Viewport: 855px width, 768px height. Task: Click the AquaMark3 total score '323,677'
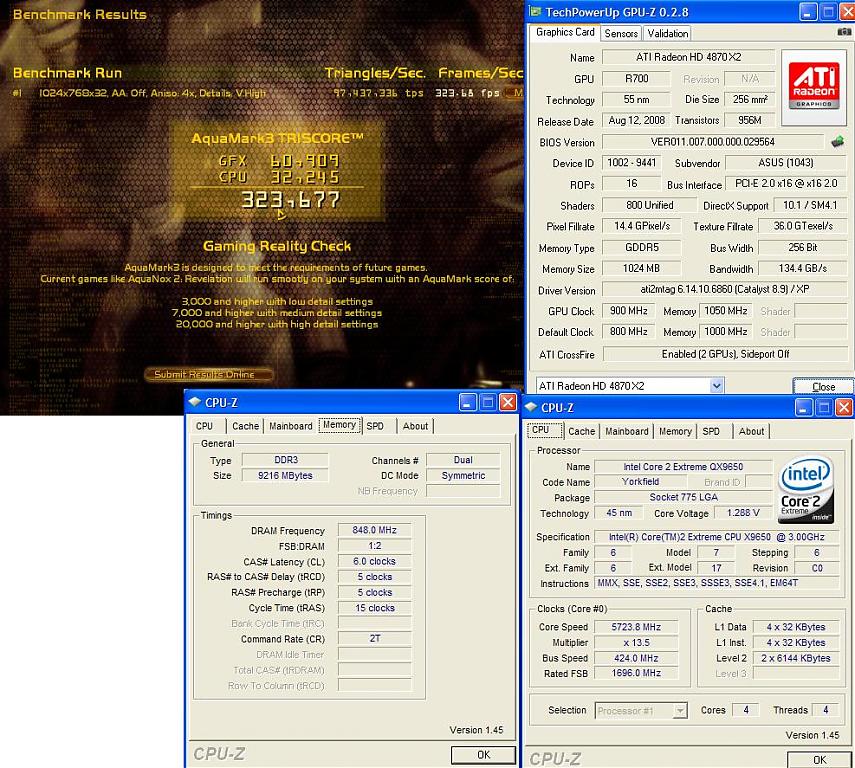291,200
